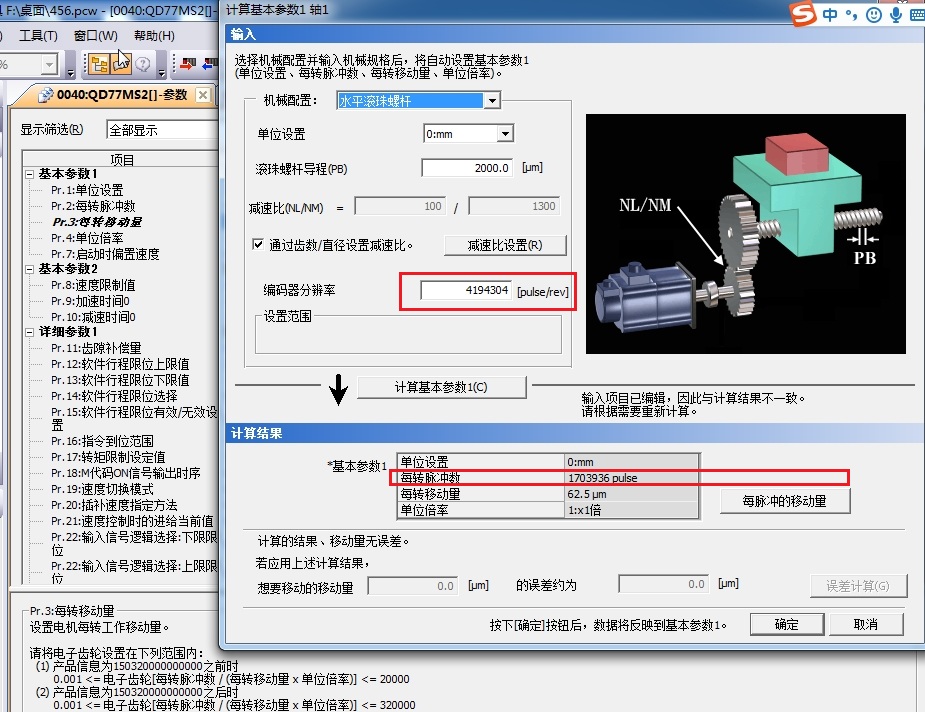The width and height of the screenshot is (925, 712).
Task: Collapse the 基本参数1 tree node
Action: 29,174
